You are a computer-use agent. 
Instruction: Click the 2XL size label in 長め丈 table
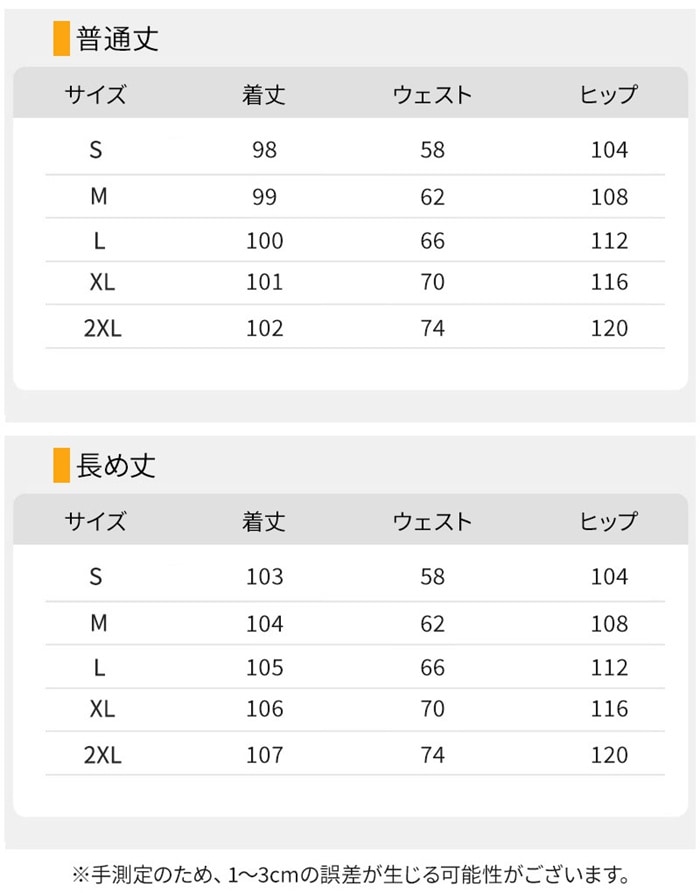(x=102, y=755)
